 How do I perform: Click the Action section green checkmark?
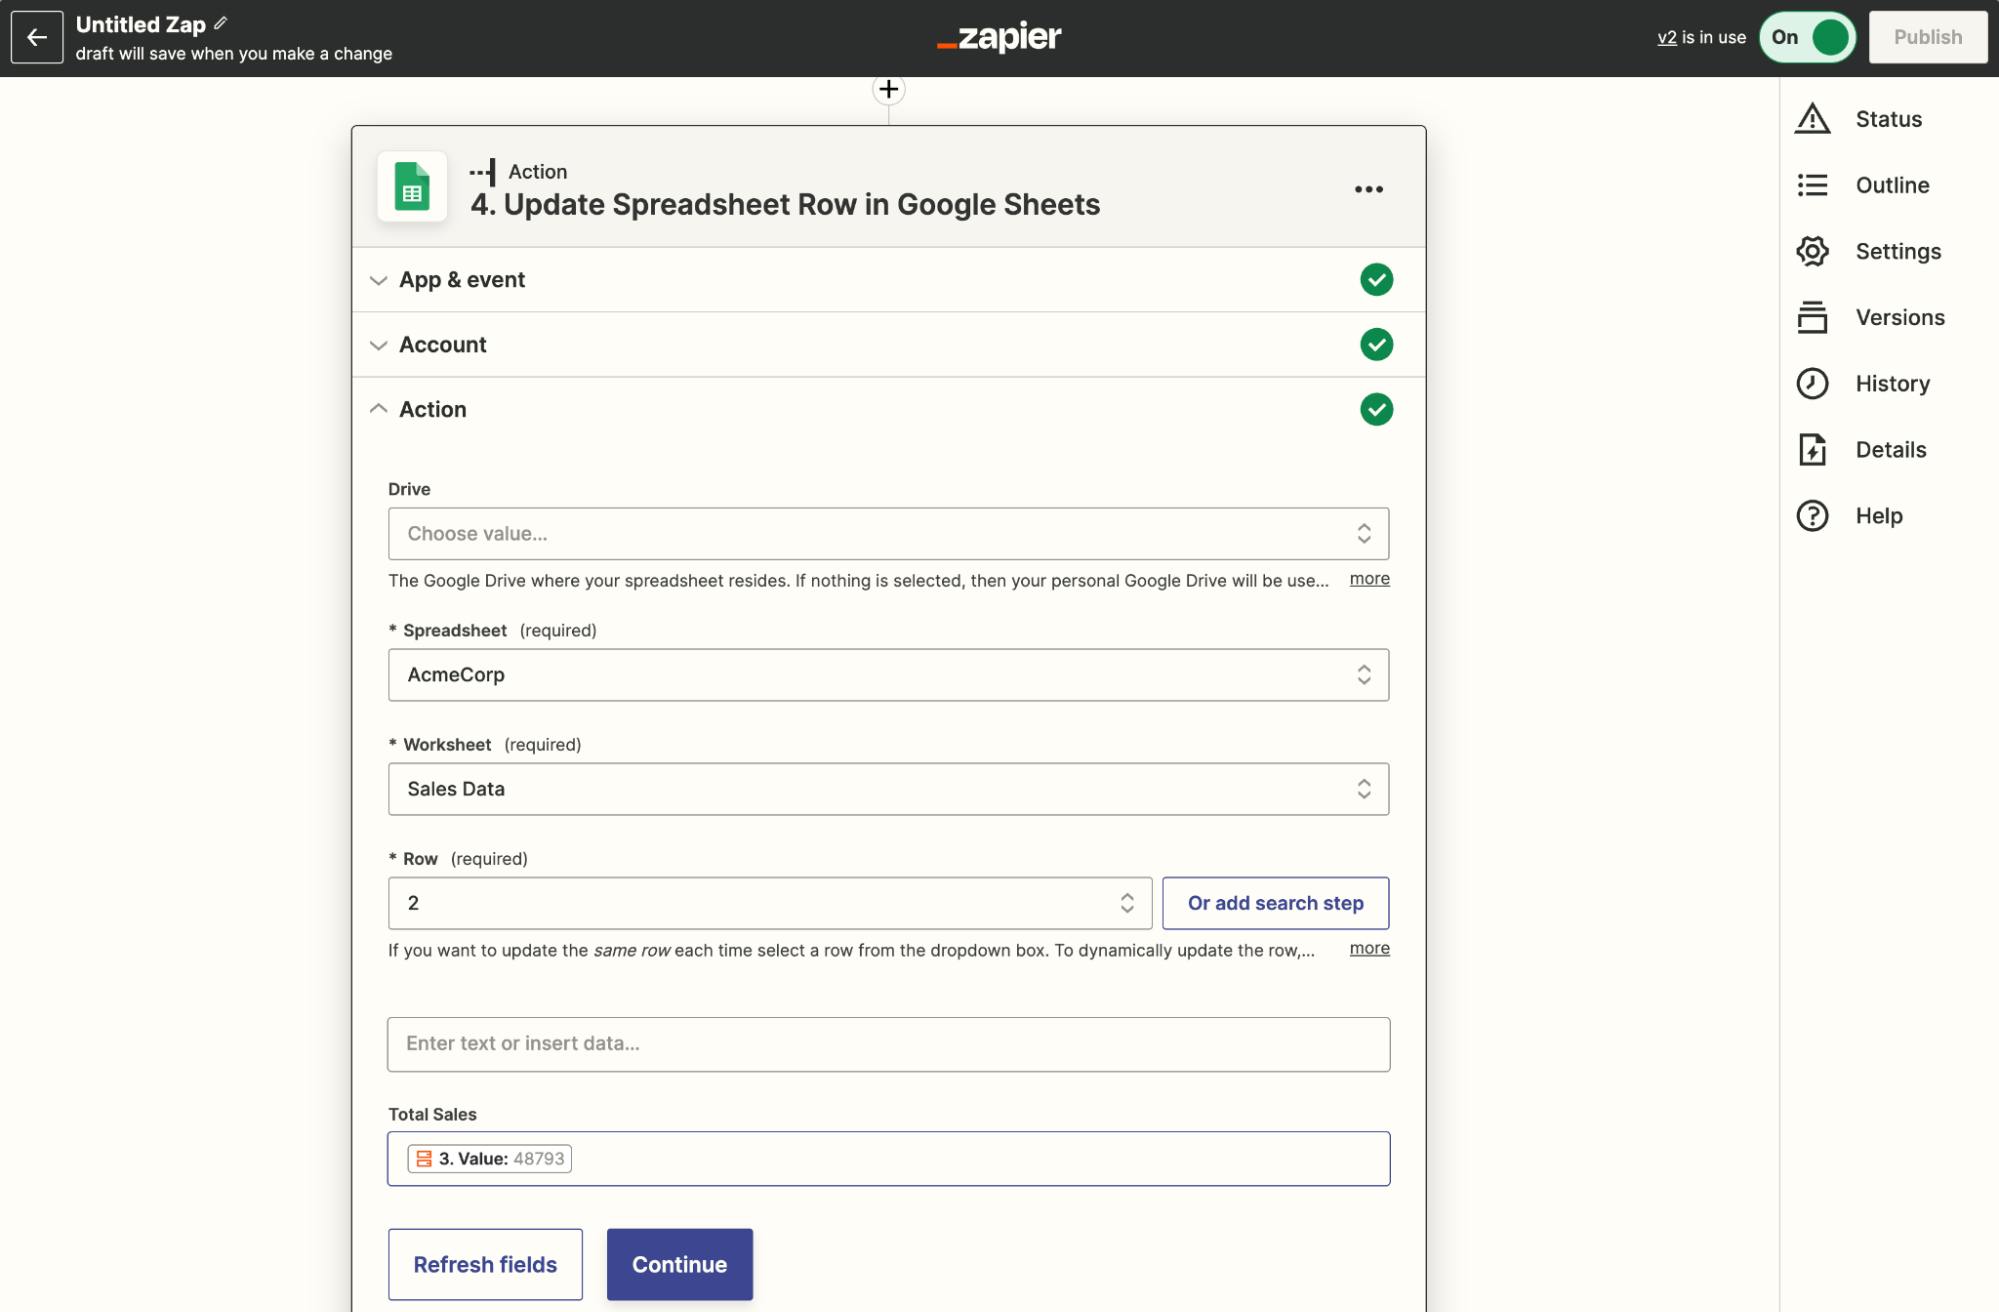coord(1376,409)
